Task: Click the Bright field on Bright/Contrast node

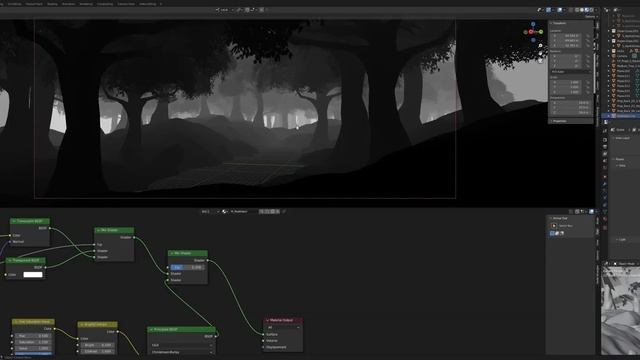Action: pyautogui.click(x=98, y=345)
